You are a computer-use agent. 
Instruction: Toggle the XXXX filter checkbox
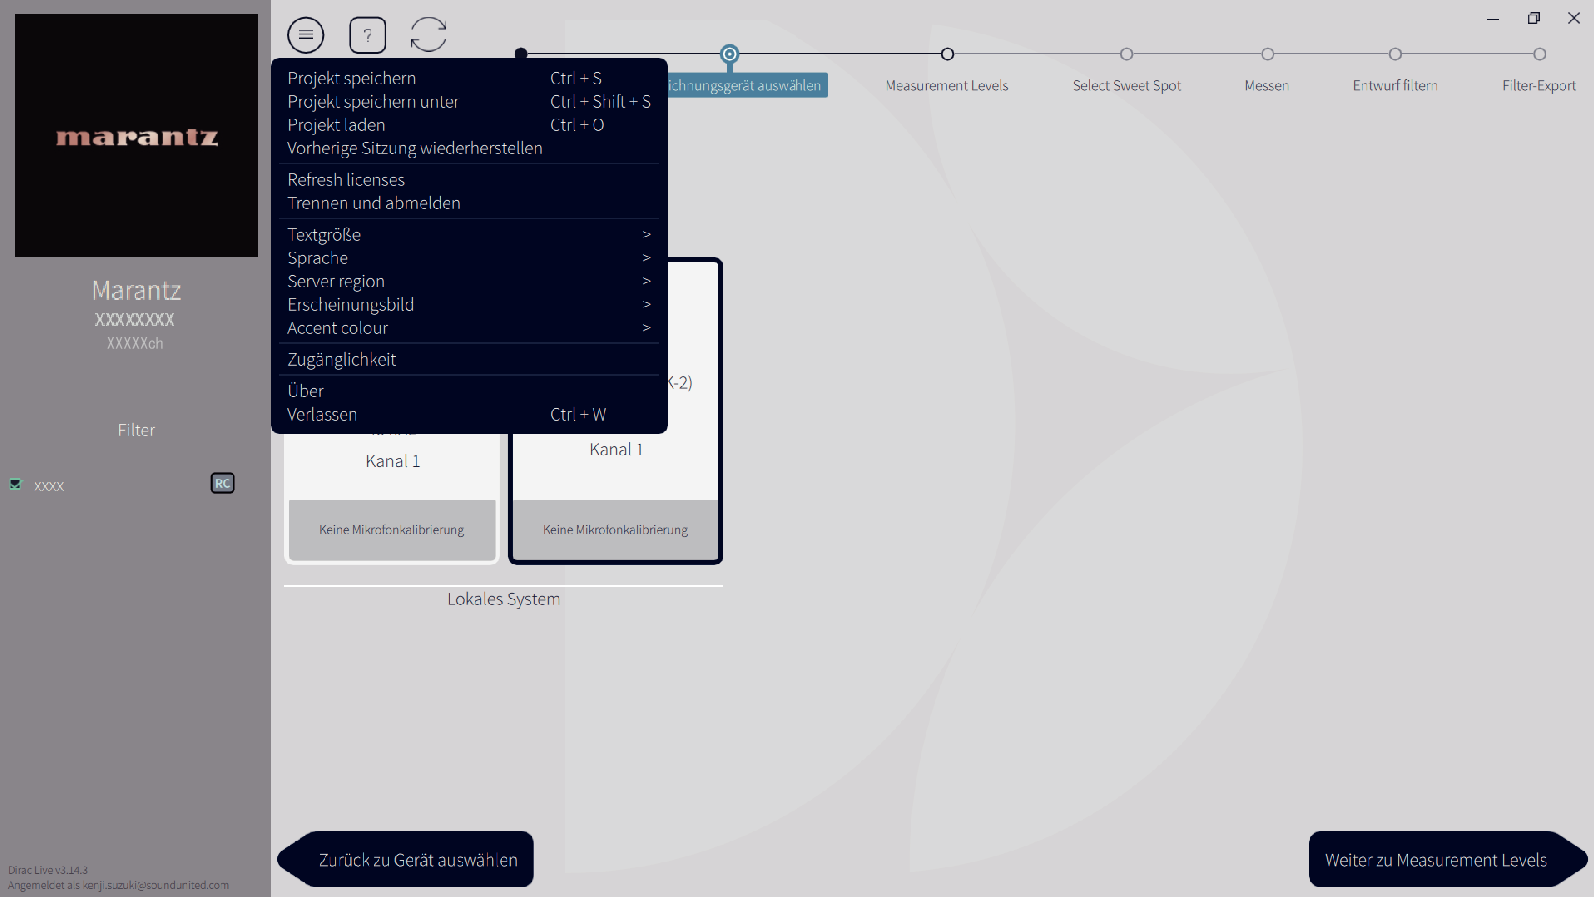click(x=16, y=484)
